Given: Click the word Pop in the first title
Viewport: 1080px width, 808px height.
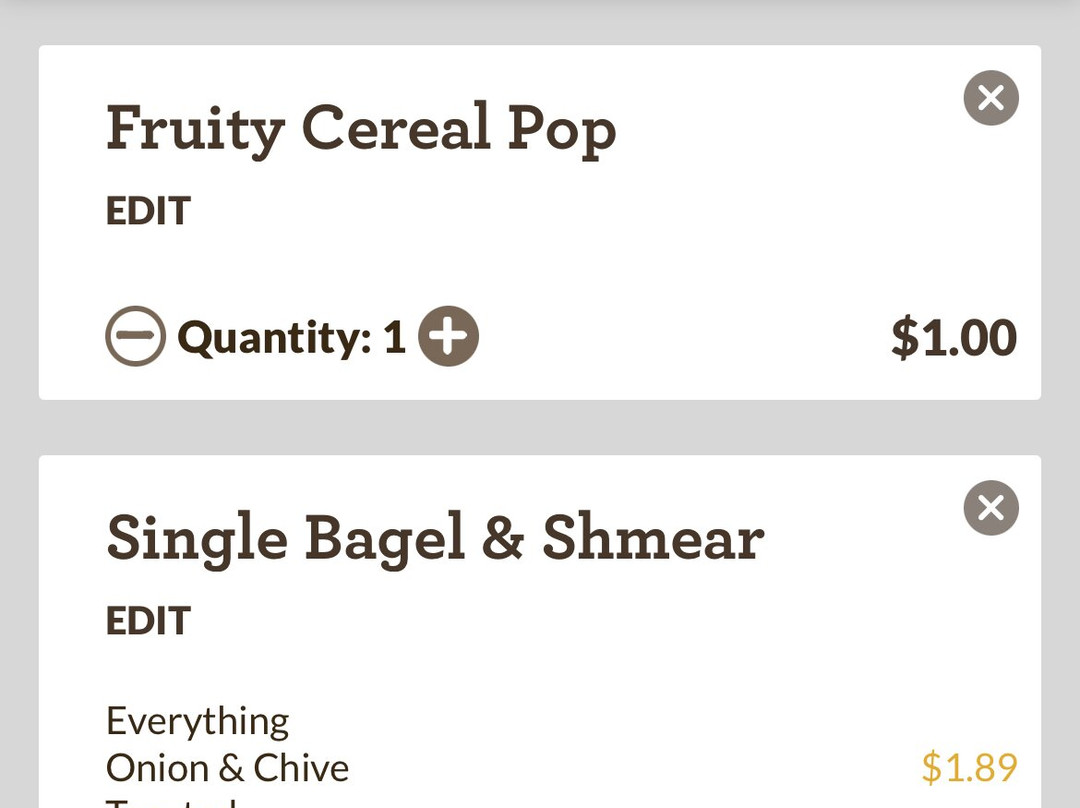Looking at the screenshot, I should coord(561,130).
